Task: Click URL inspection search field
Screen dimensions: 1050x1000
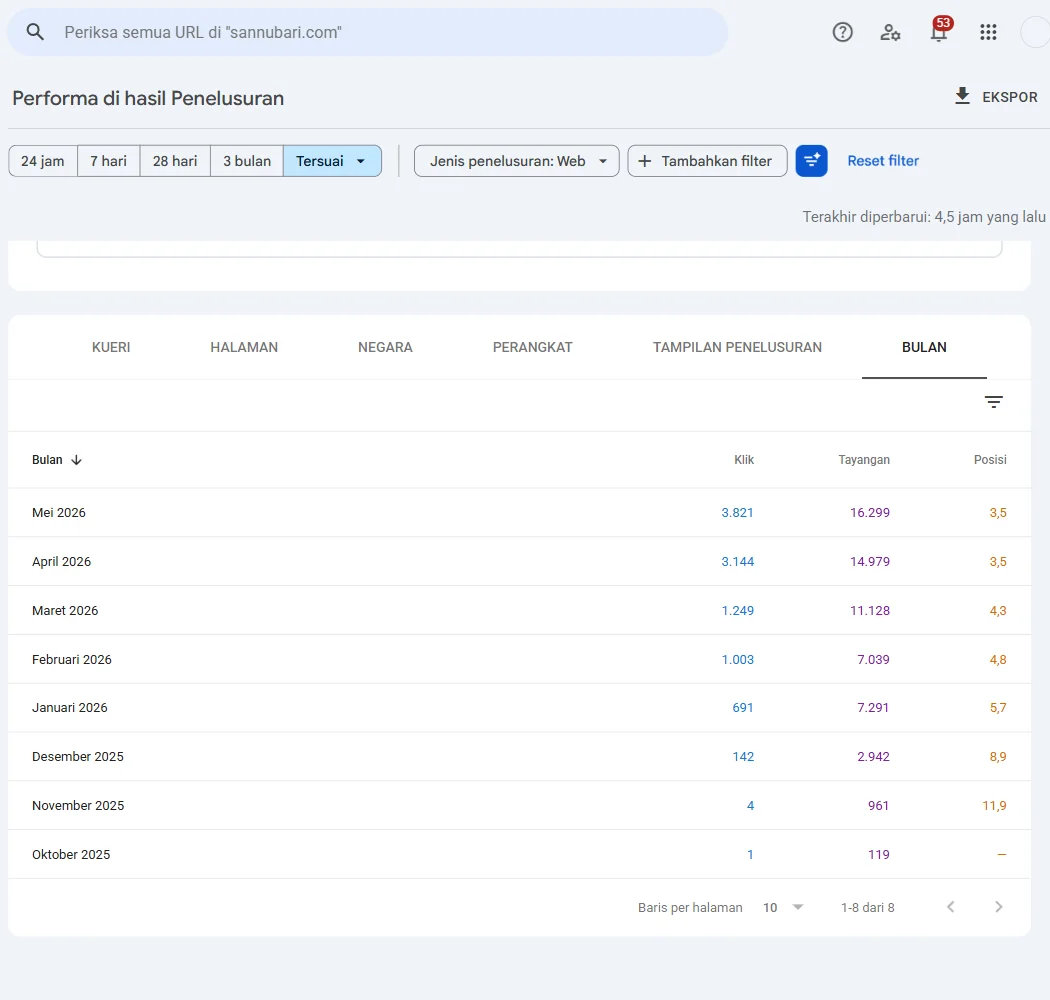Action: (x=368, y=32)
